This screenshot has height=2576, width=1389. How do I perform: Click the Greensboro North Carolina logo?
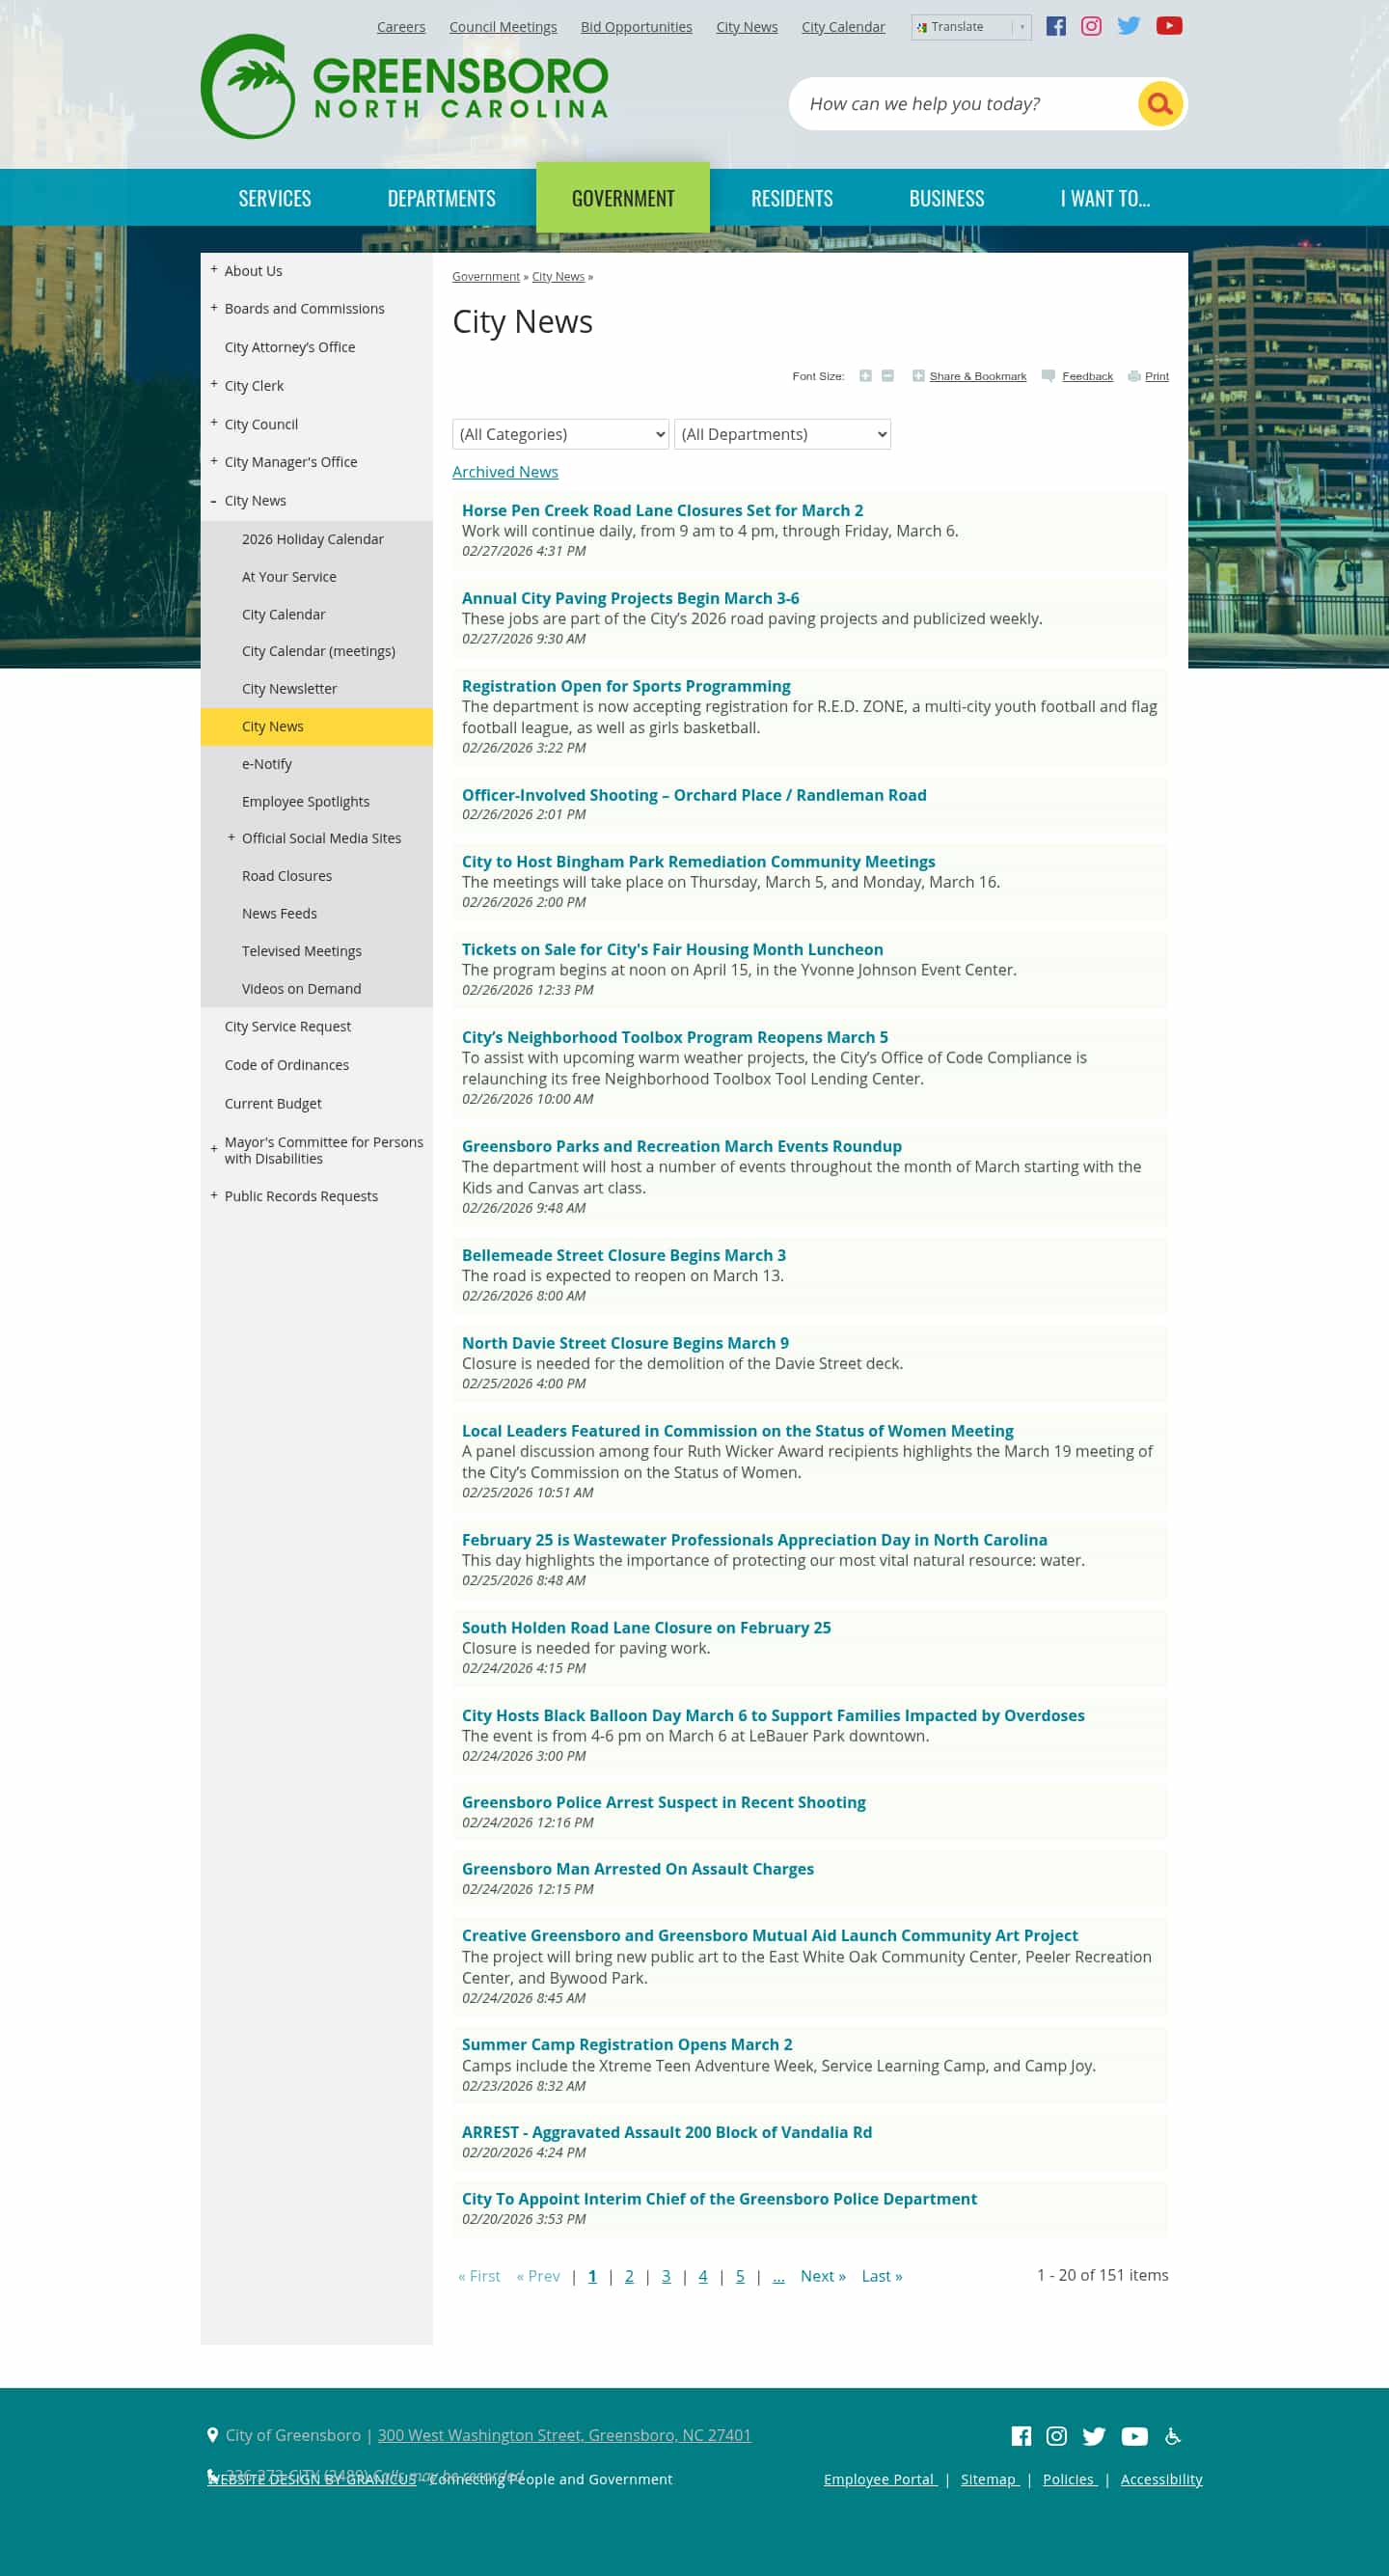[x=405, y=87]
